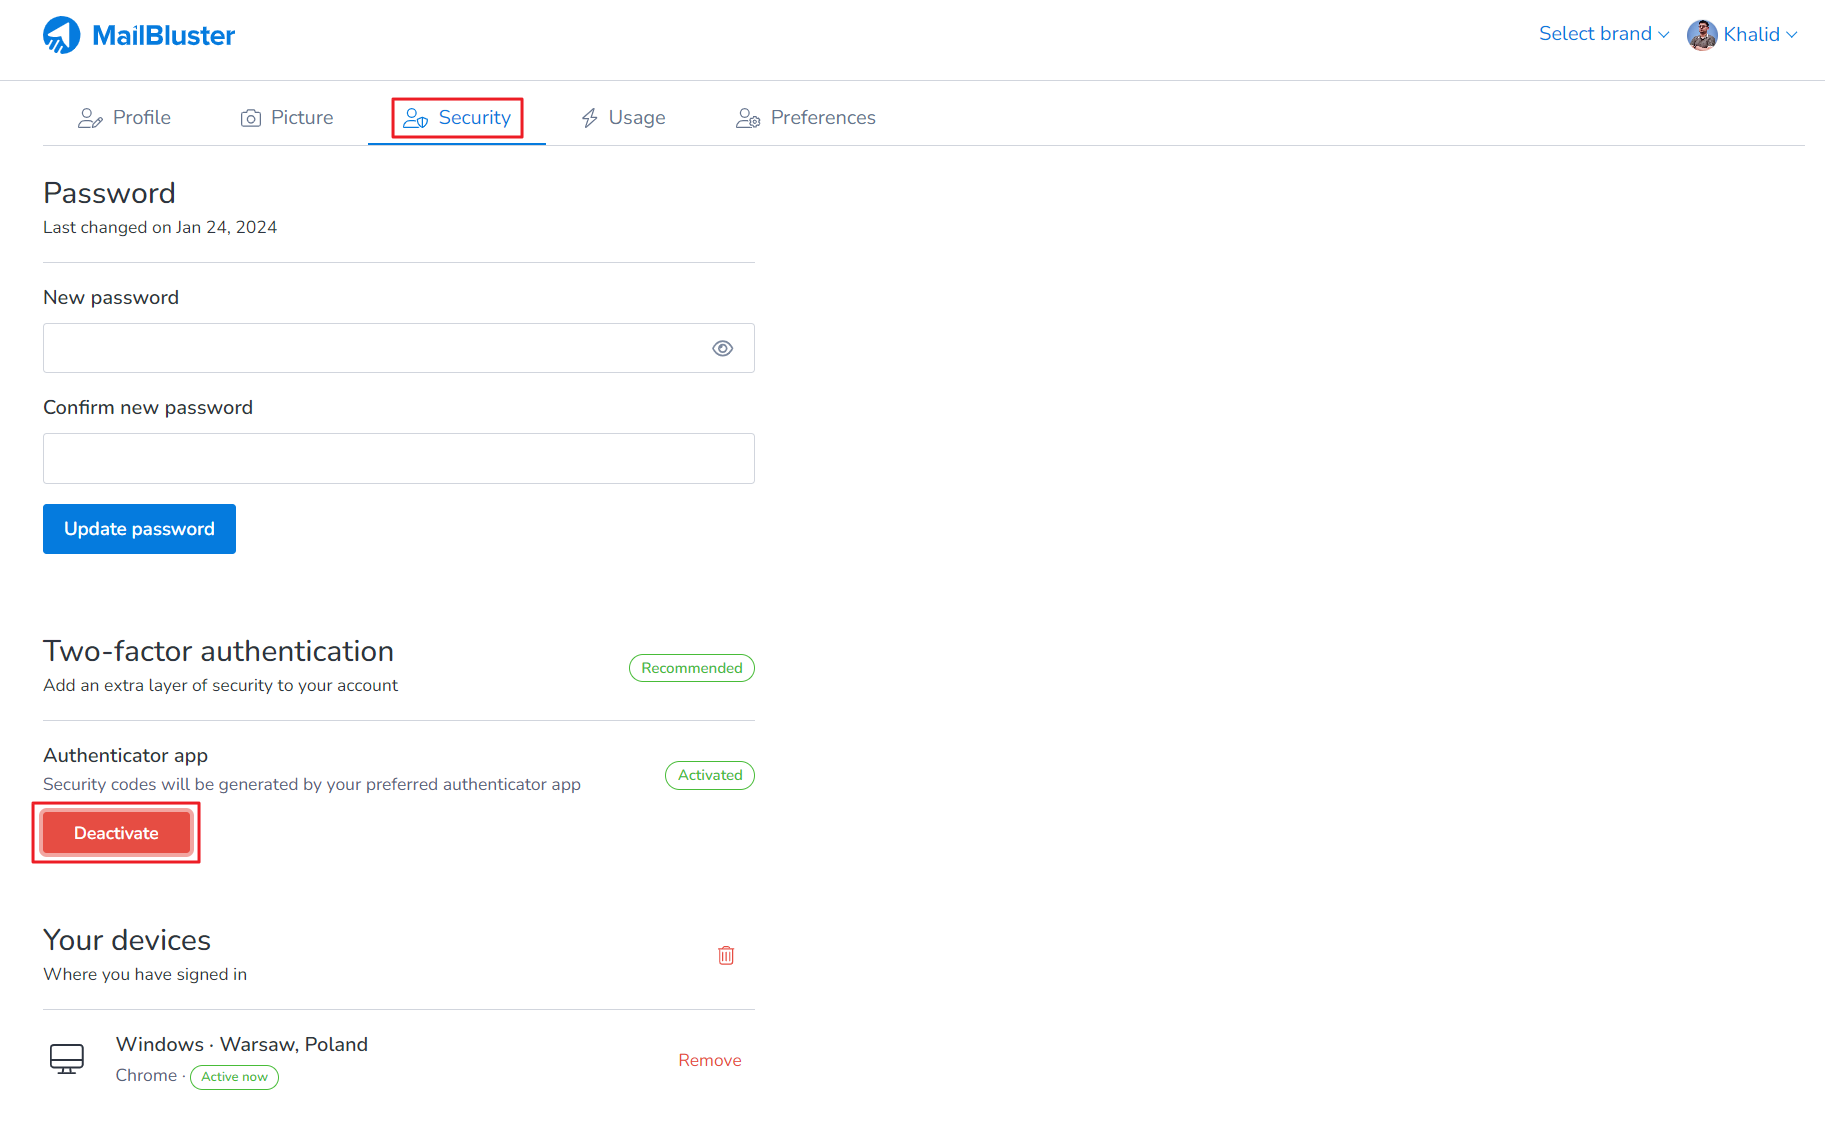Open the Preferences tab
This screenshot has width=1825, height=1125.
point(822,118)
